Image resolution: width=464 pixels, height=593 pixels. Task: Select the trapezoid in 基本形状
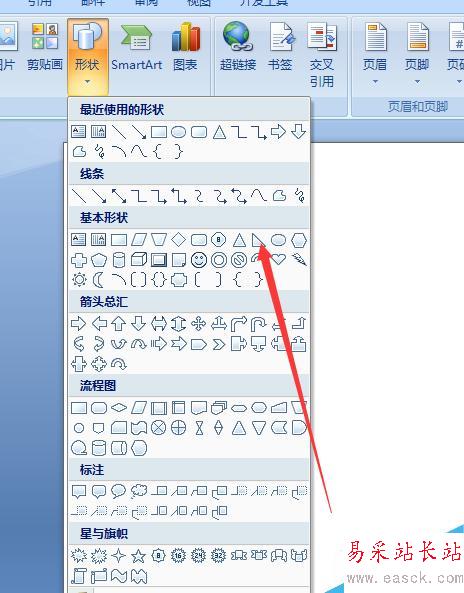(x=159, y=240)
